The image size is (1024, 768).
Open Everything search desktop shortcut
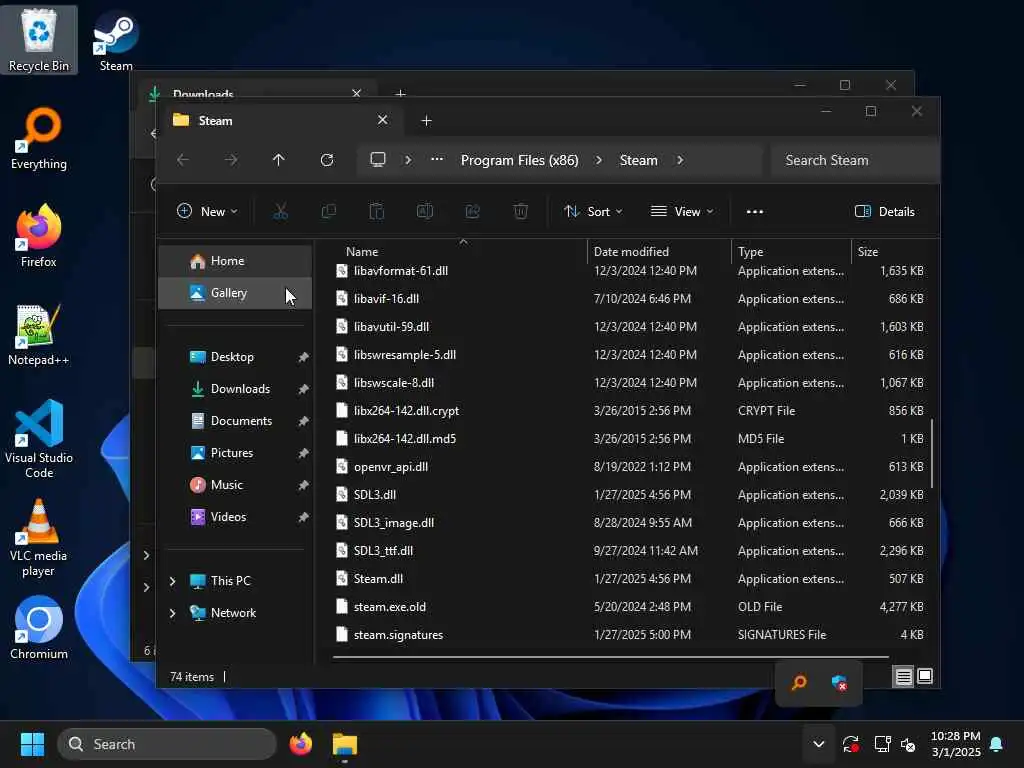pos(39,138)
